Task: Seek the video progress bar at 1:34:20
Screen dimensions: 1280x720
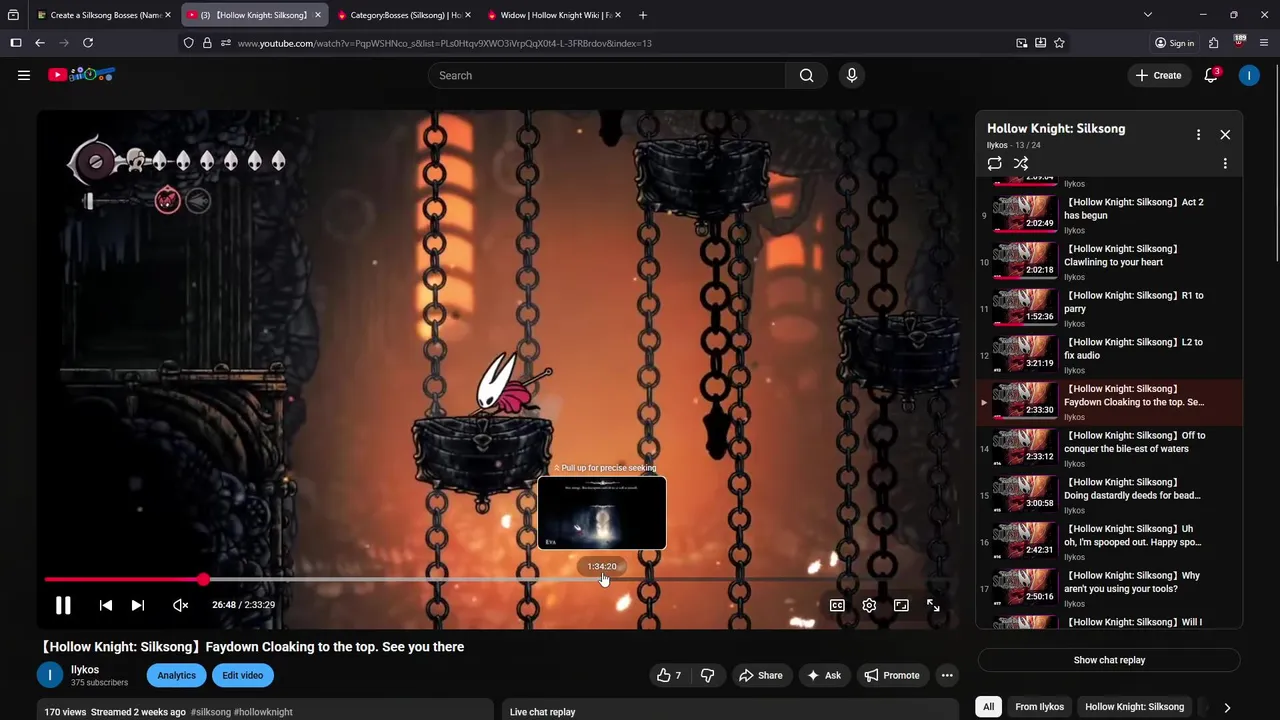Action: pyautogui.click(x=603, y=579)
